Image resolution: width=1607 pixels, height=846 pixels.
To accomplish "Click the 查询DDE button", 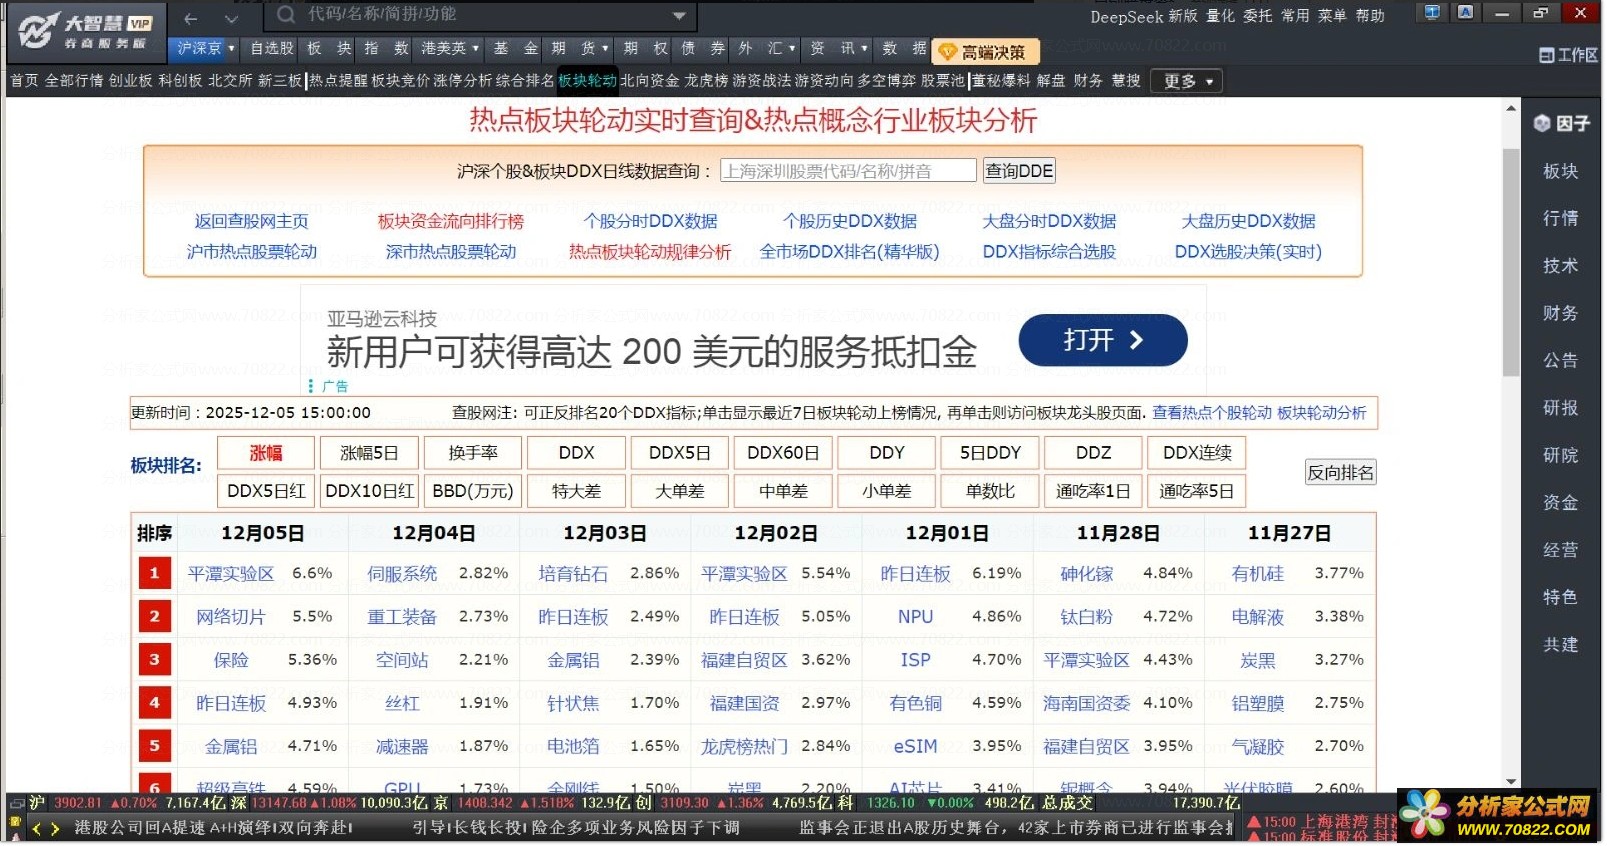I will (1018, 171).
